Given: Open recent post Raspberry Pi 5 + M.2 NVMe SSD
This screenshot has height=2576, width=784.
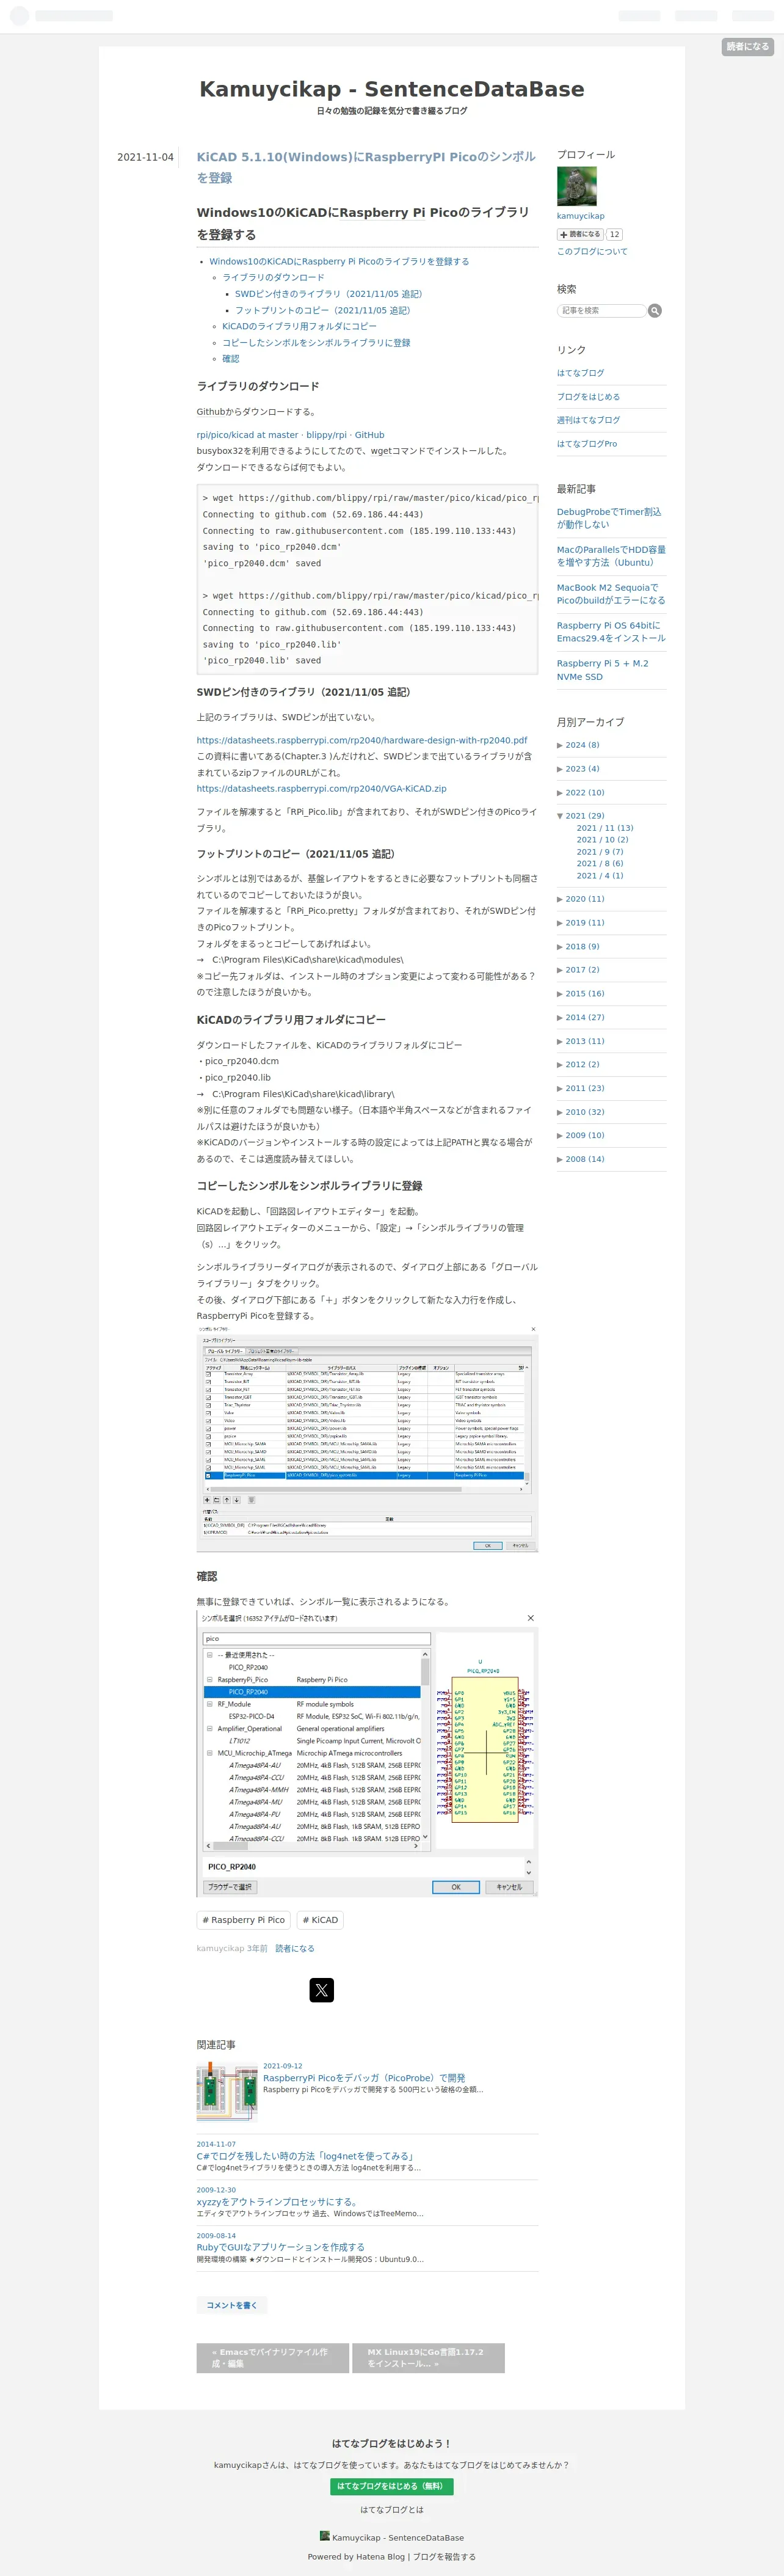Looking at the screenshot, I should (x=602, y=670).
